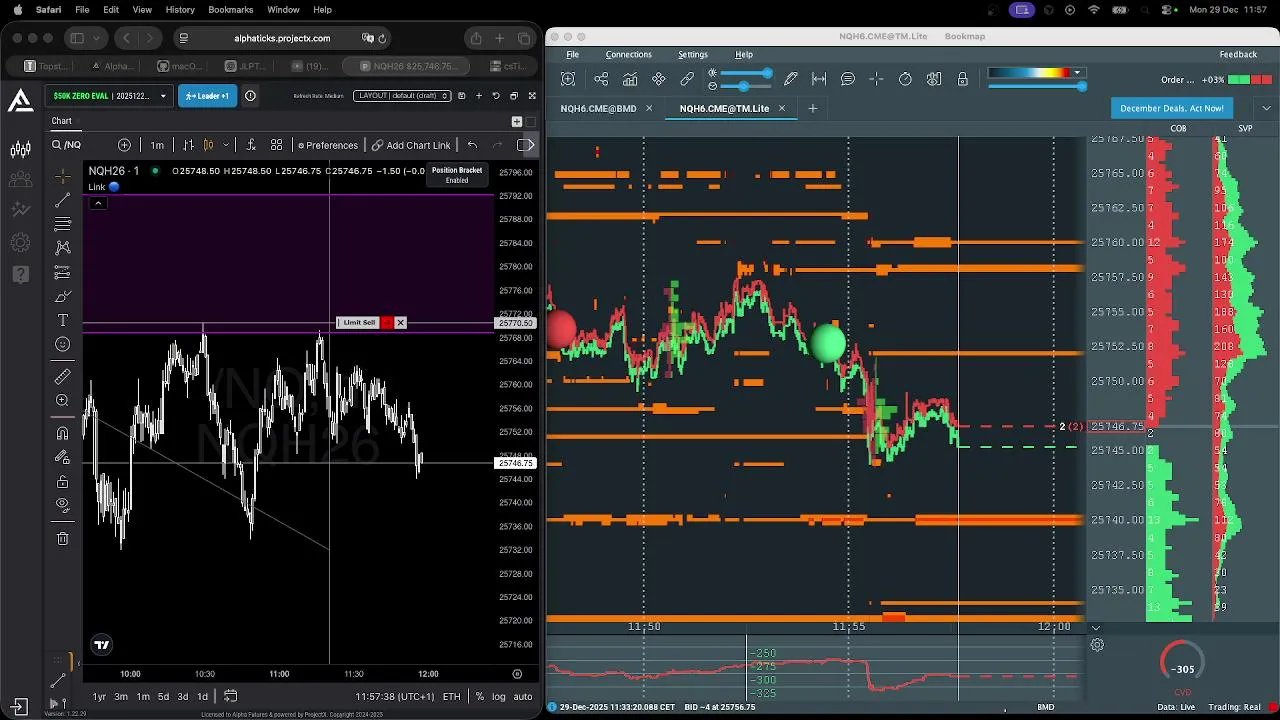Click the Bookmap share icon
Image resolution: width=1280 pixels, height=720 pixels.
pos(601,79)
